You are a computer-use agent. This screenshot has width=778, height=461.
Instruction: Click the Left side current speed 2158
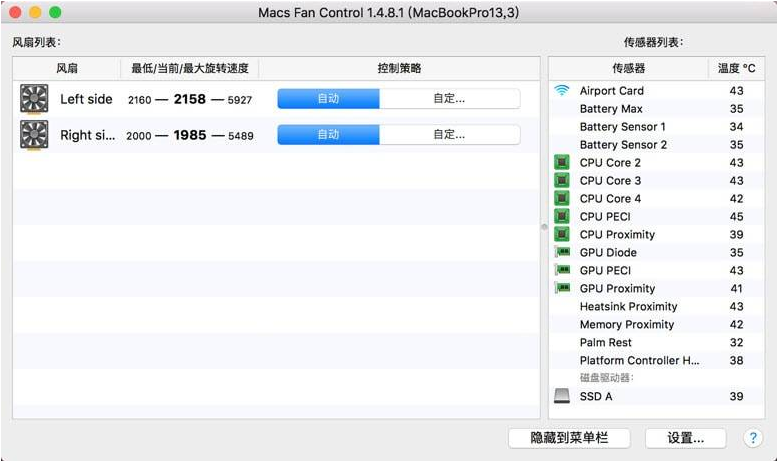pos(190,99)
